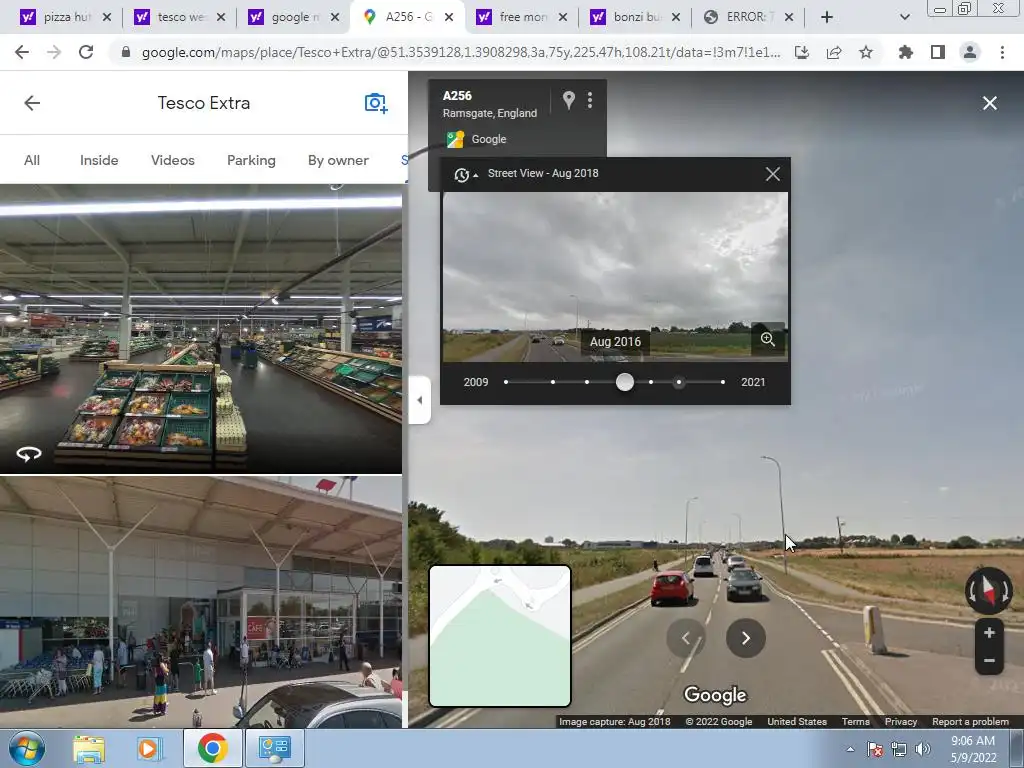Screen dimensions: 1024x768
Task: Click the add photo camera icon
Action: click(376, 103)
